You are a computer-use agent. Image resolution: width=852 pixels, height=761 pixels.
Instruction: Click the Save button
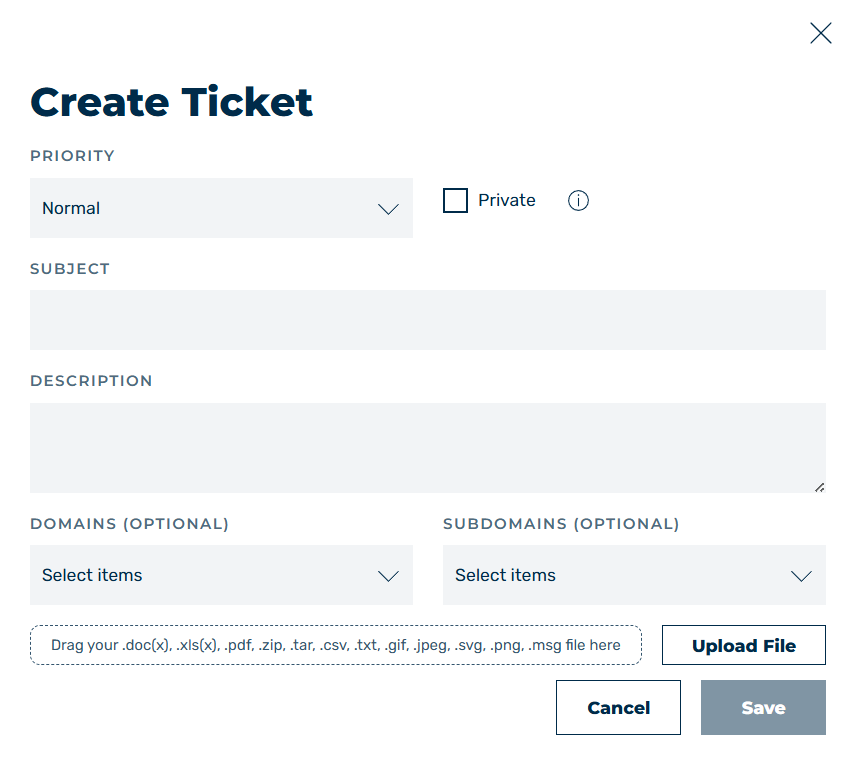click(763, 708)
